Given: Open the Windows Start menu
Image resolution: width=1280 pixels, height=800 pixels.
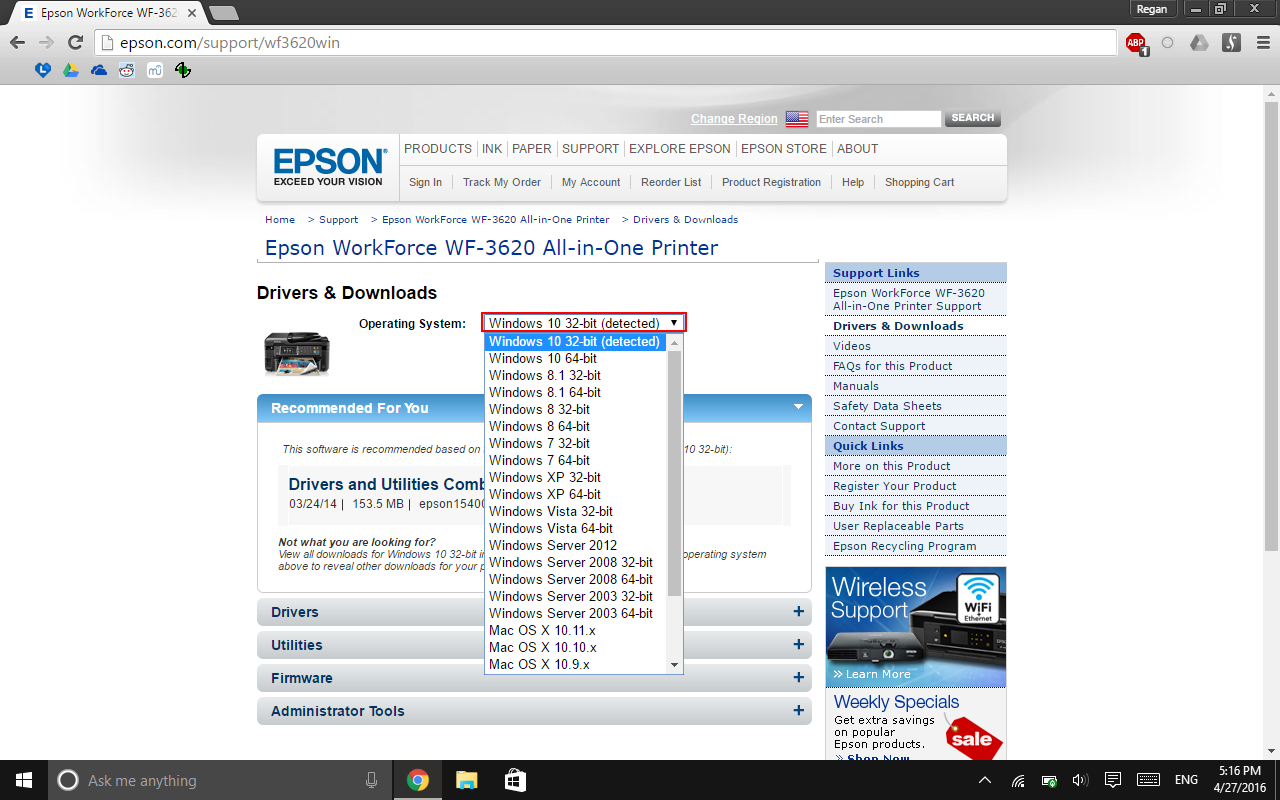Looking at the screenshot, I should [24, 780].
